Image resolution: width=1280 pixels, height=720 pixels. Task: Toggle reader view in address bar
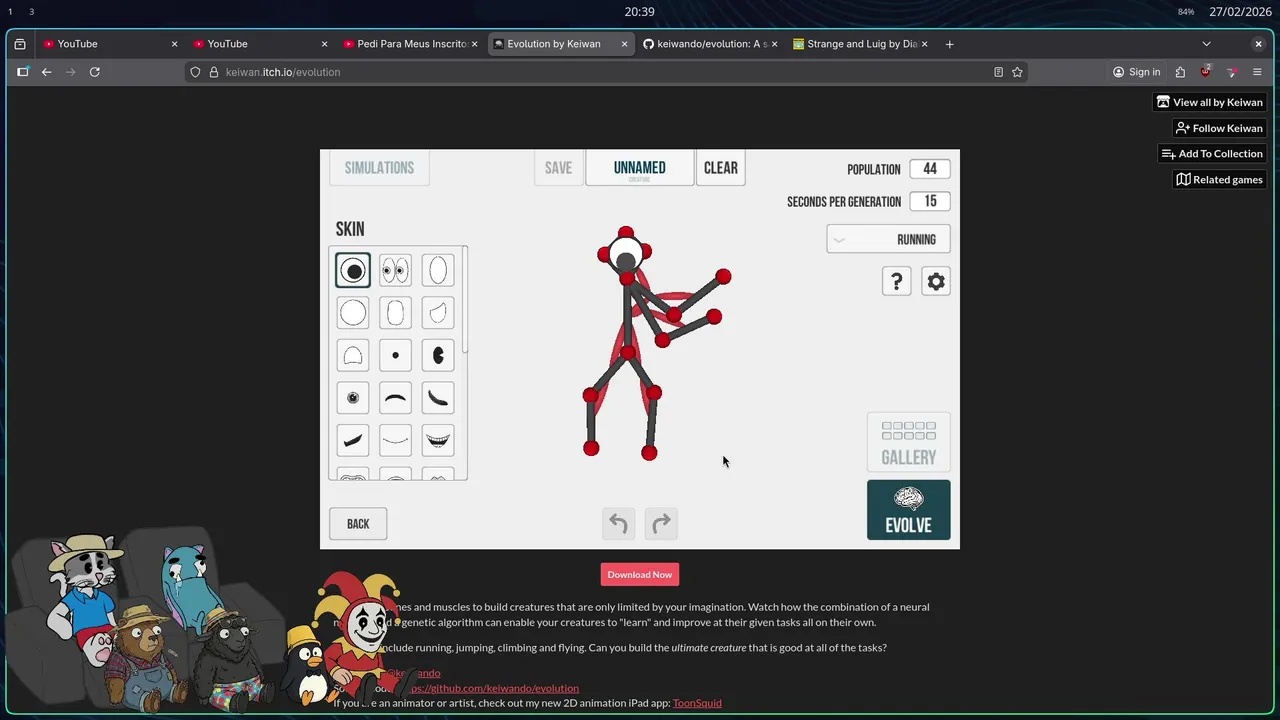point(998,72)
